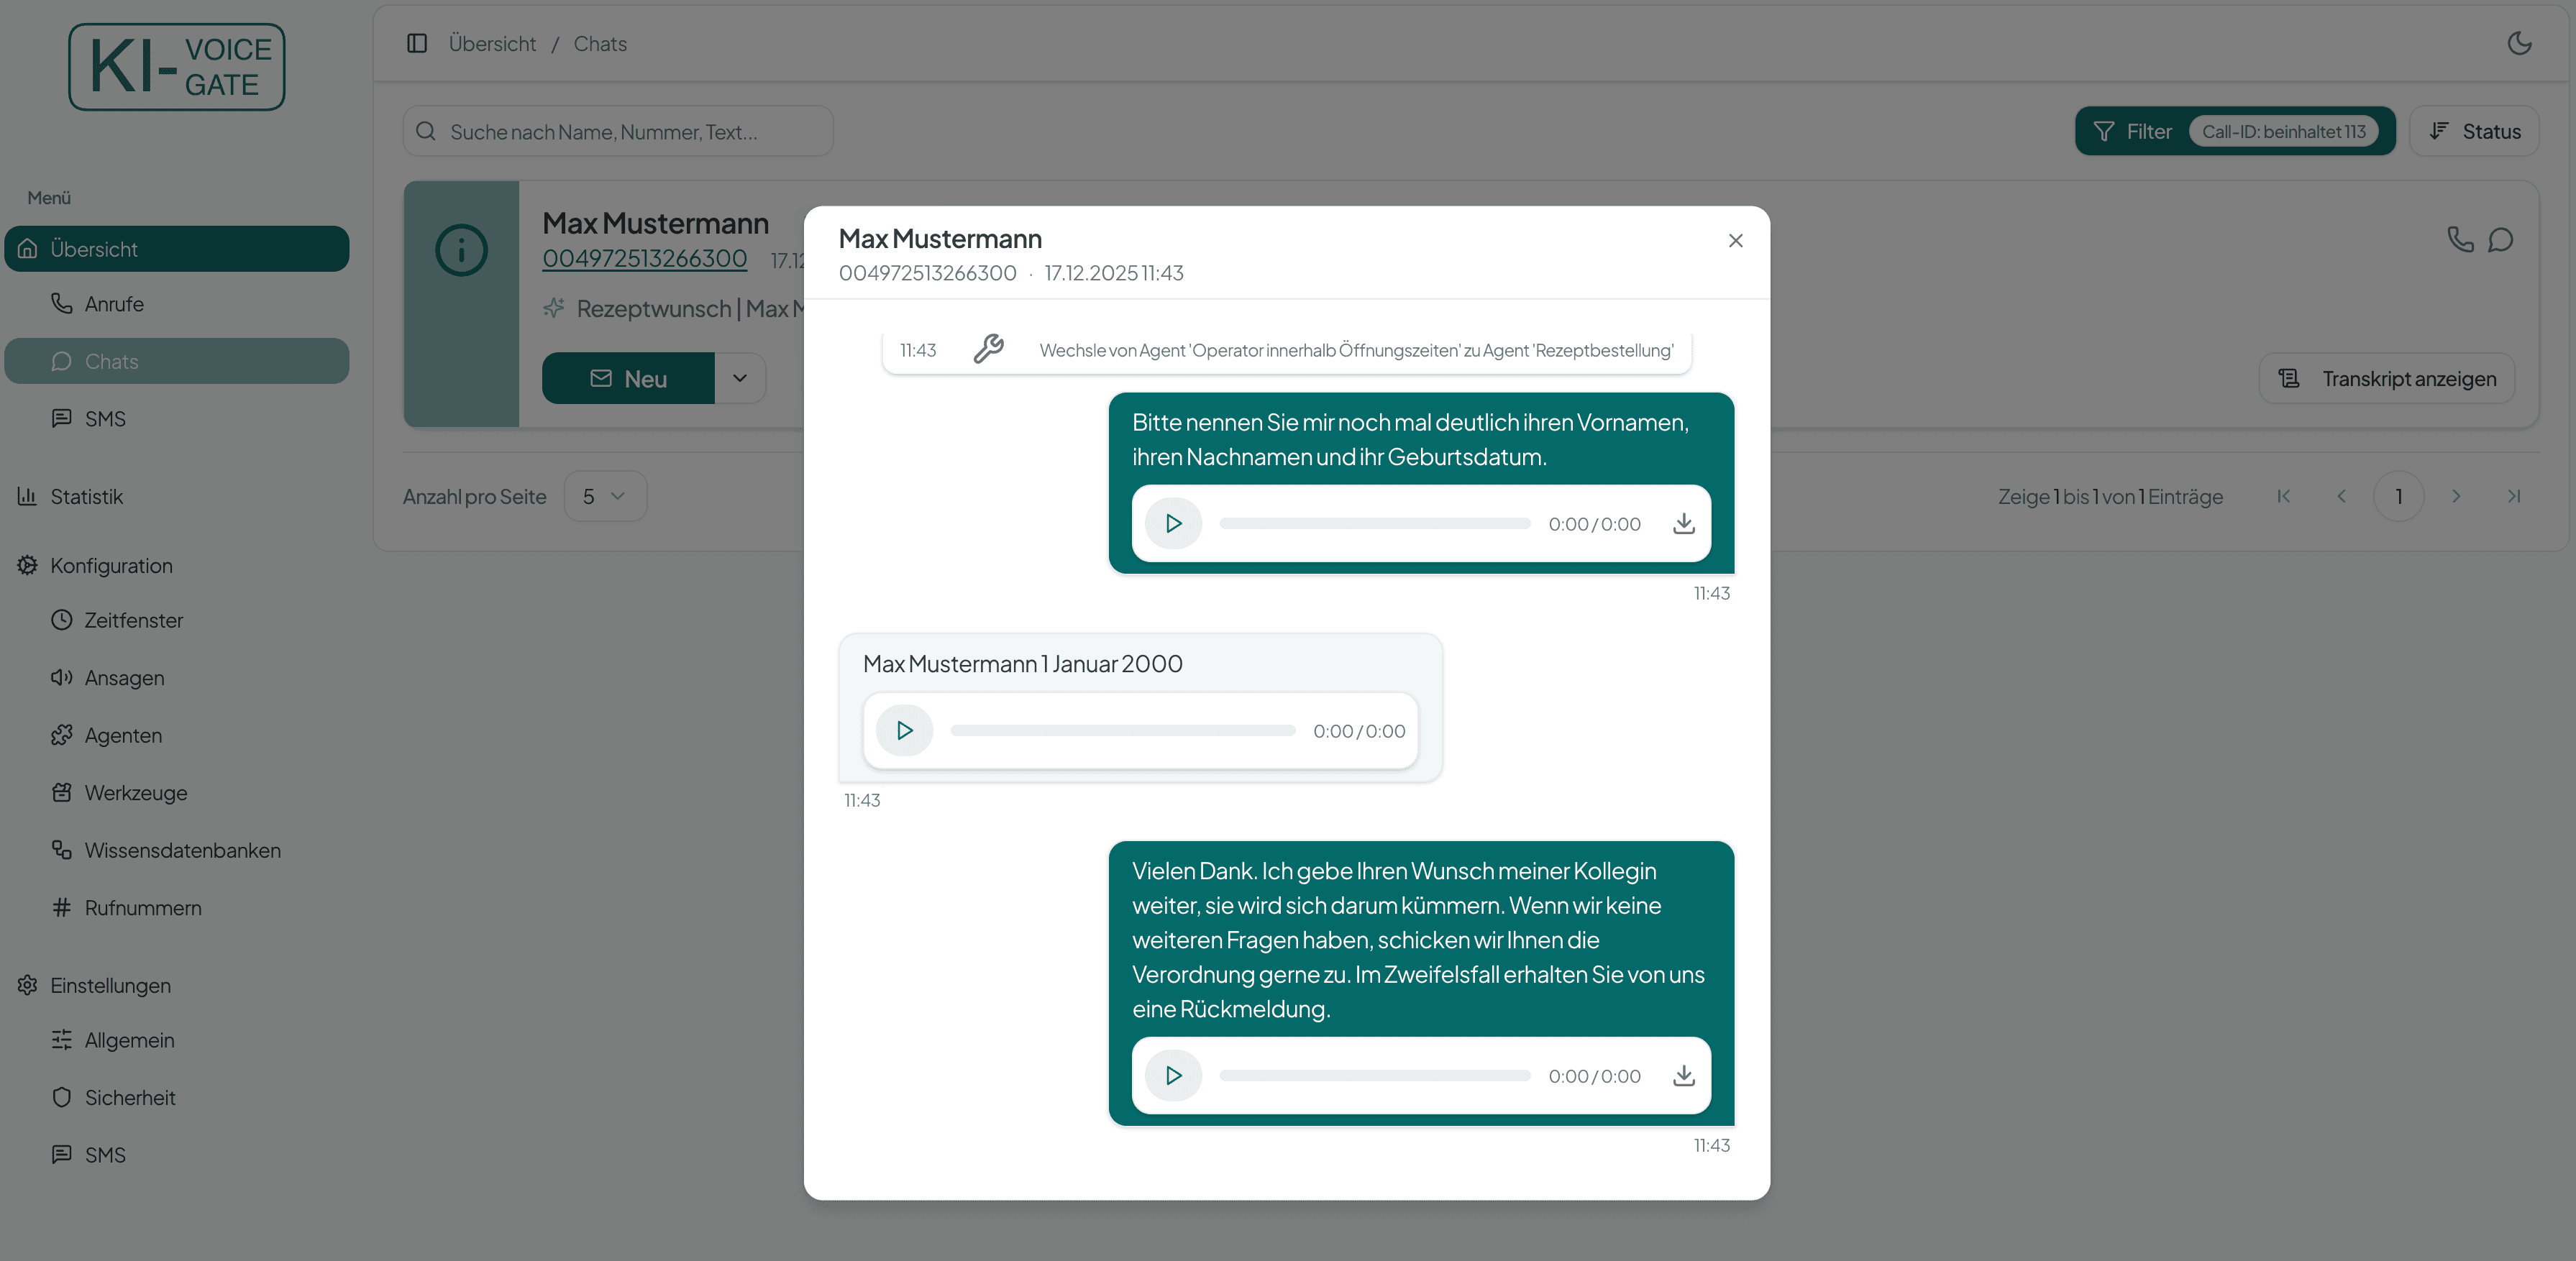Screen dimensions: 2576x1261
Task: Expand the Neu button dropdown chevron
Action: (x=740, y=378)
